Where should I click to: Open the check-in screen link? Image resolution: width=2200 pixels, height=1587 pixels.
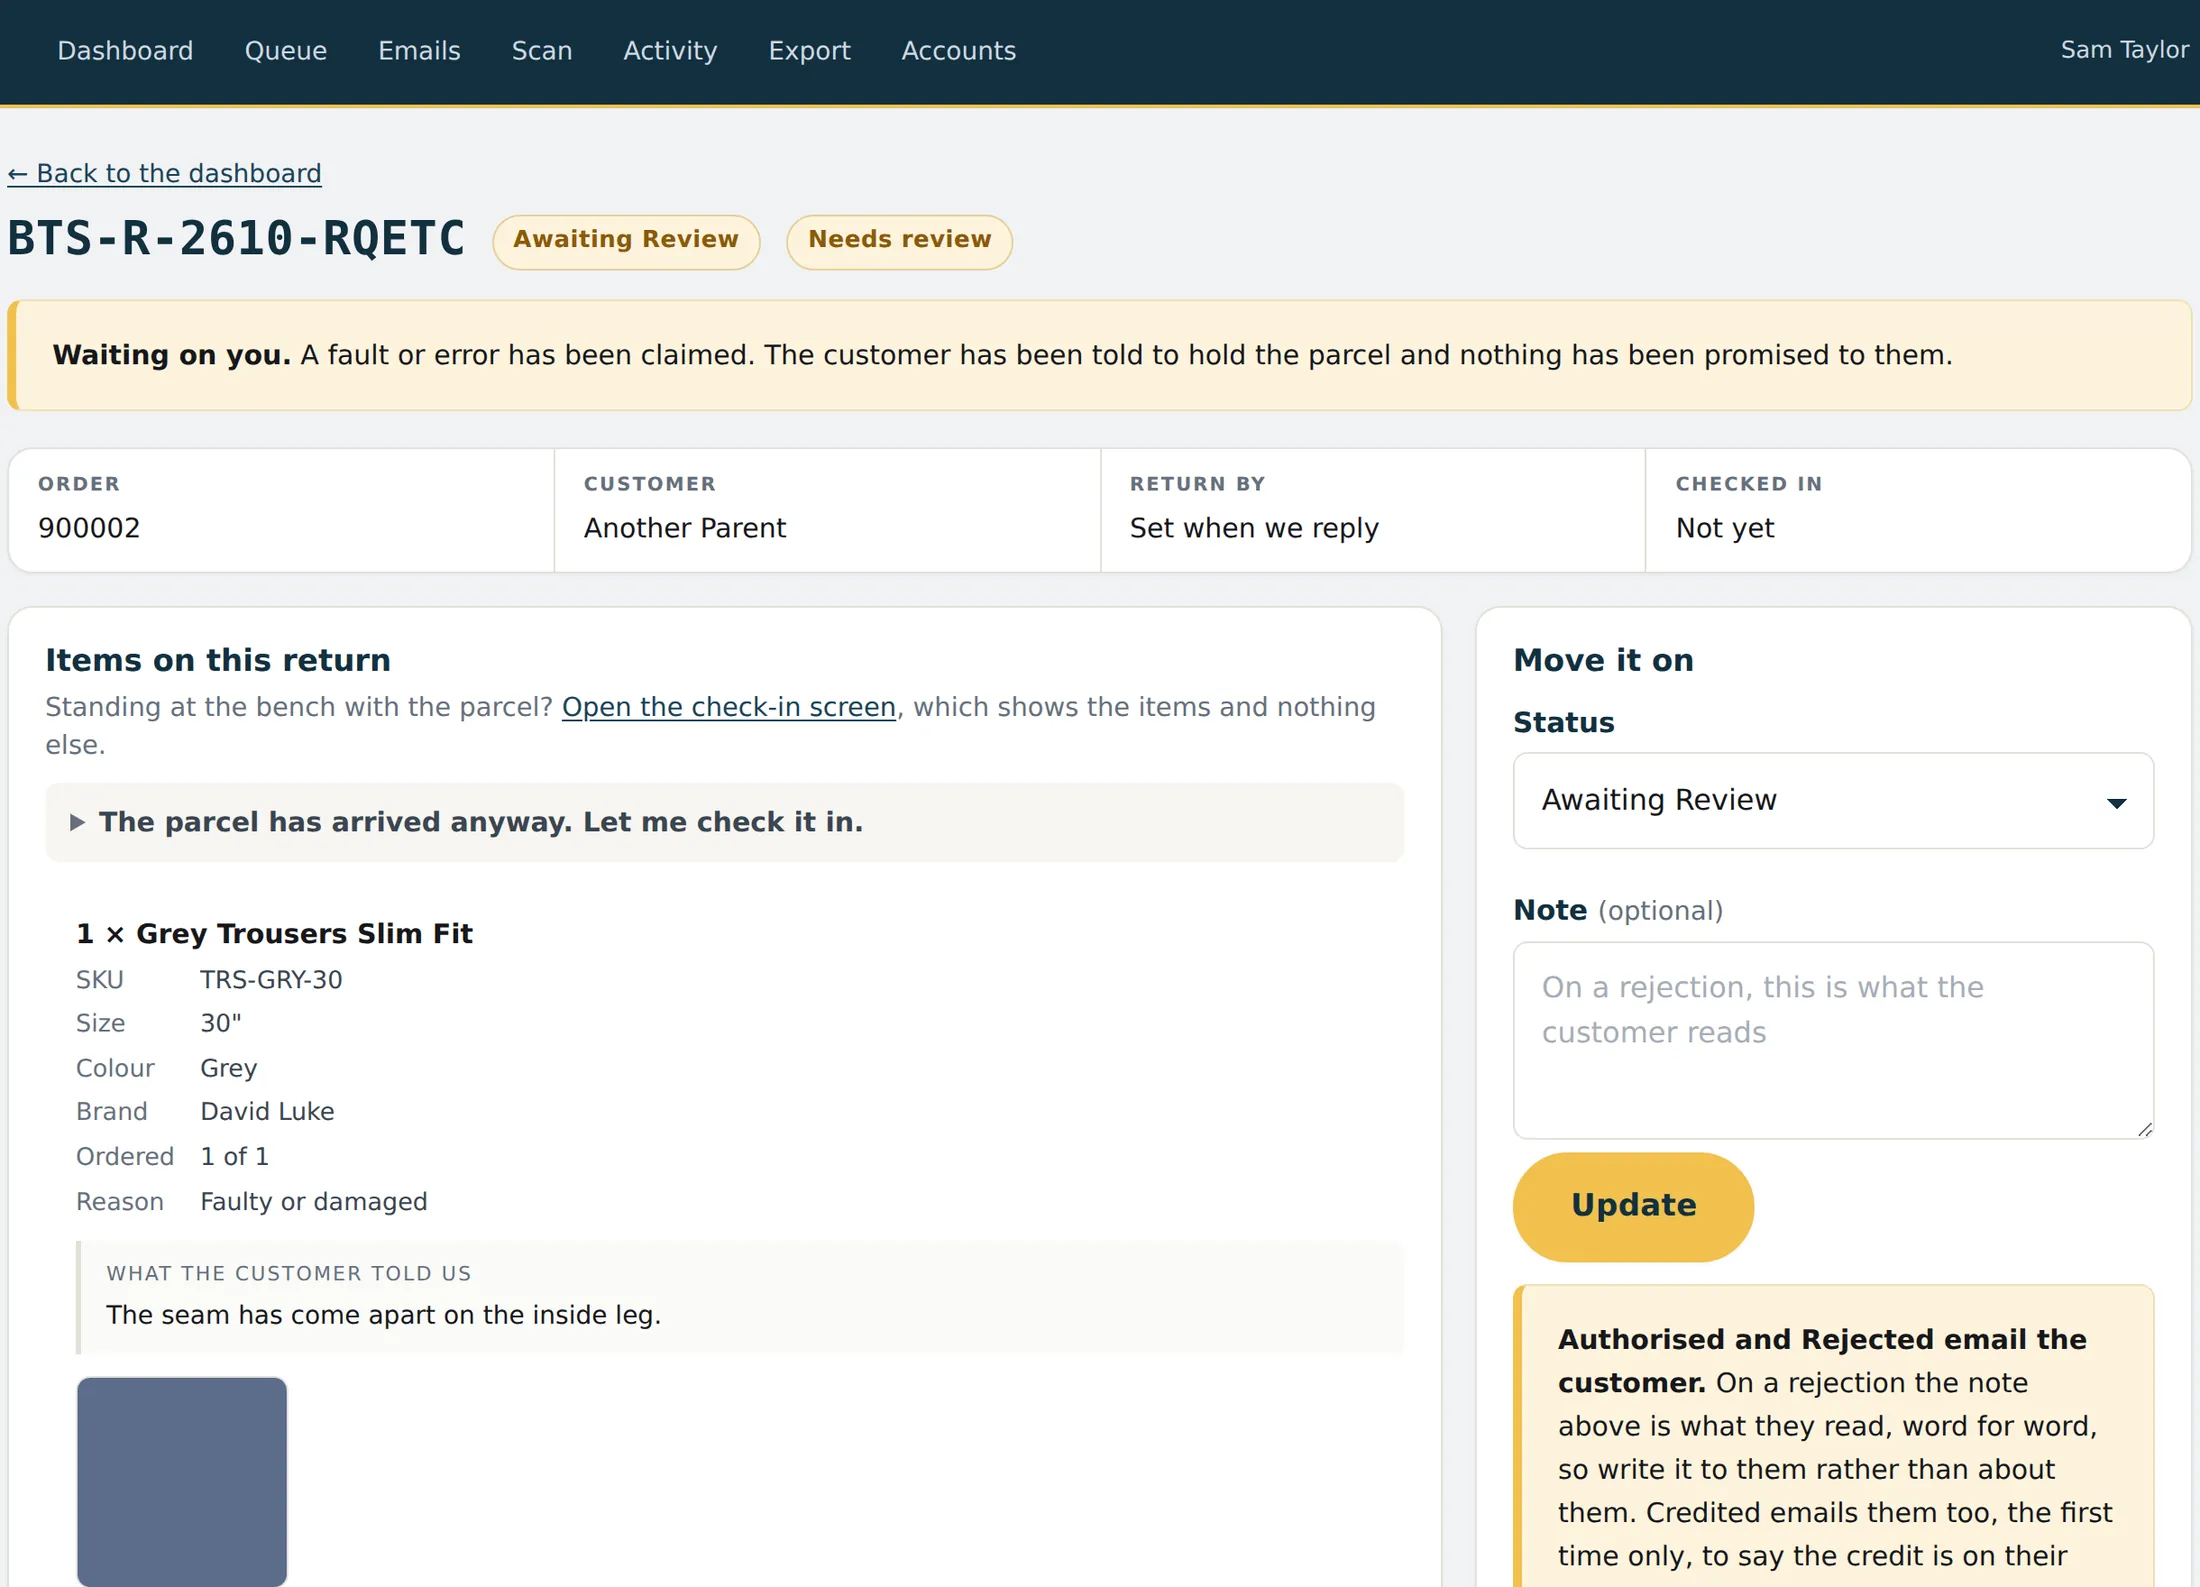click(728, 707)
